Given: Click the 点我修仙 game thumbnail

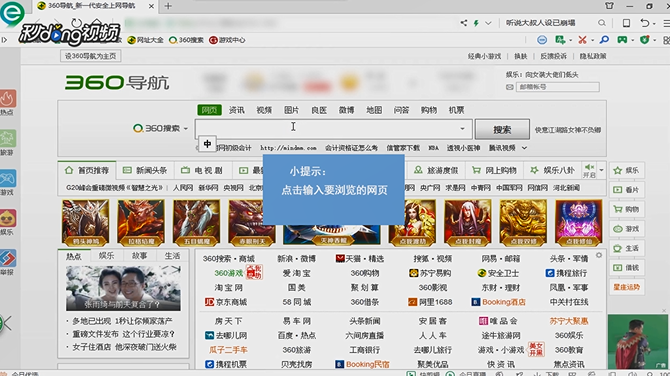Looking at the screenshot, I should tap(578, 223).
